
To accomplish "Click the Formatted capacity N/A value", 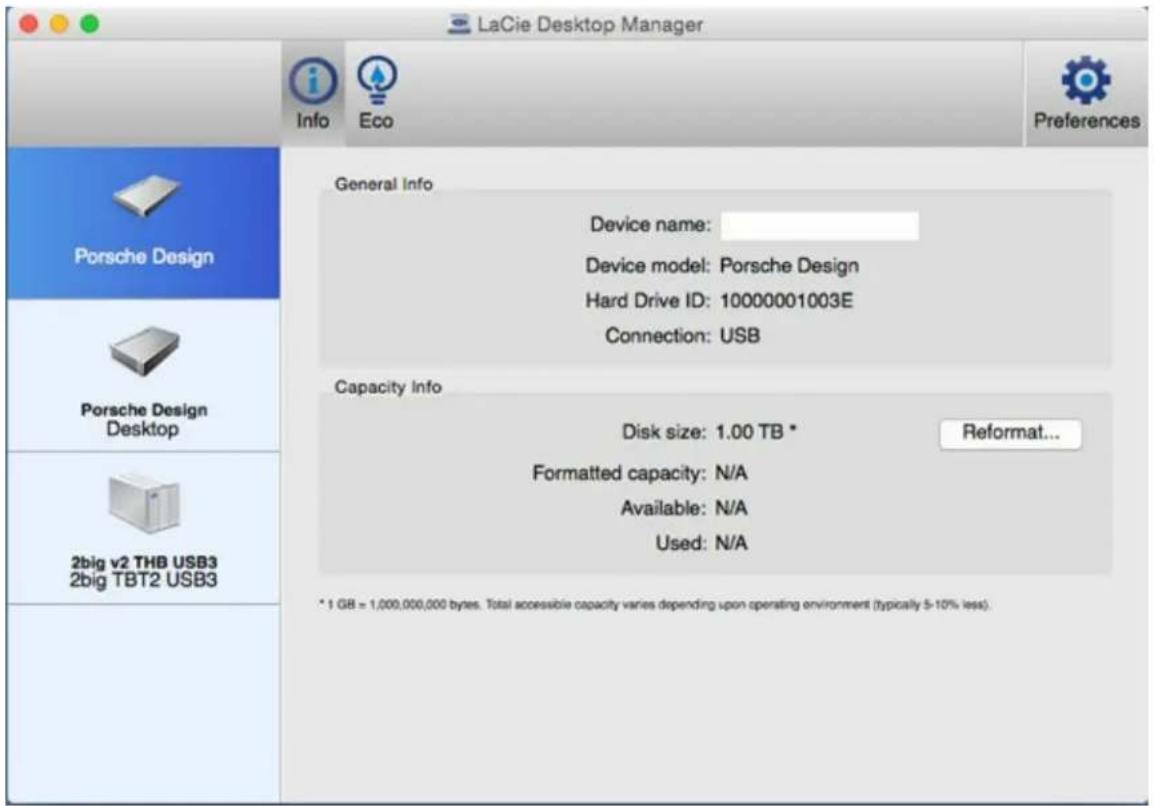I will click(x=731, y=473).
